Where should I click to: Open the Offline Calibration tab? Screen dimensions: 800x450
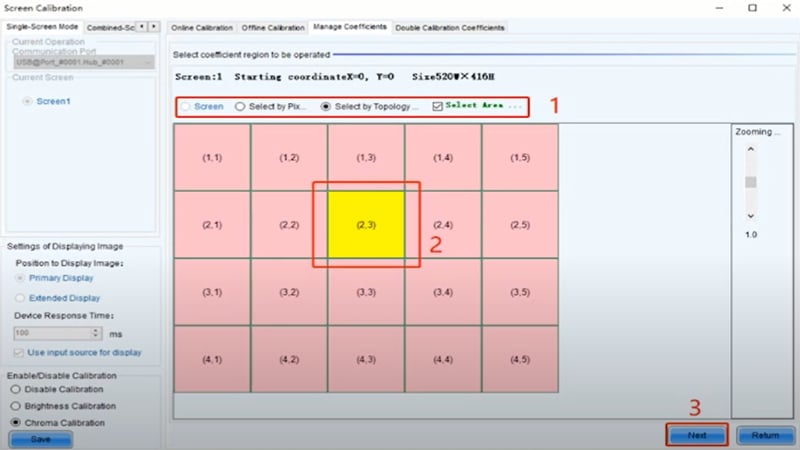pos(273,28)
